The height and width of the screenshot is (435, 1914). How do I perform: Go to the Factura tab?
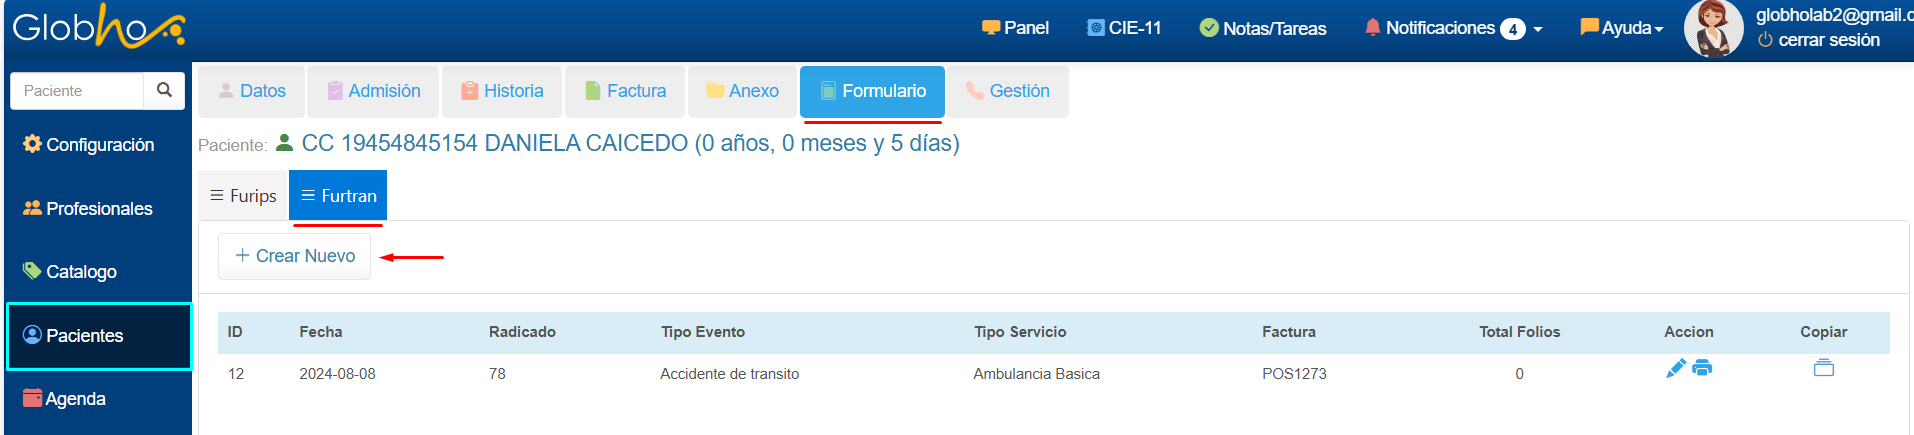click(x=625, y=91)
